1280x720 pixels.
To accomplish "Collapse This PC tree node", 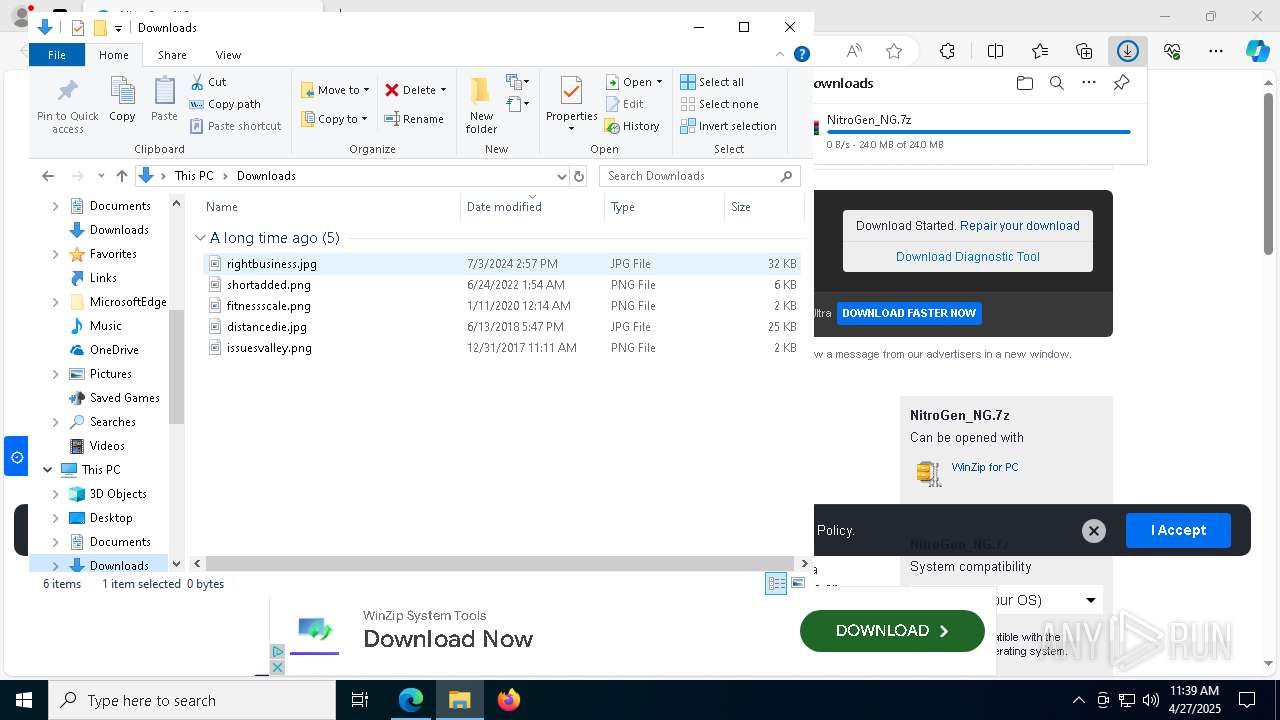I will pyautogui.click(x=47, y=470).
